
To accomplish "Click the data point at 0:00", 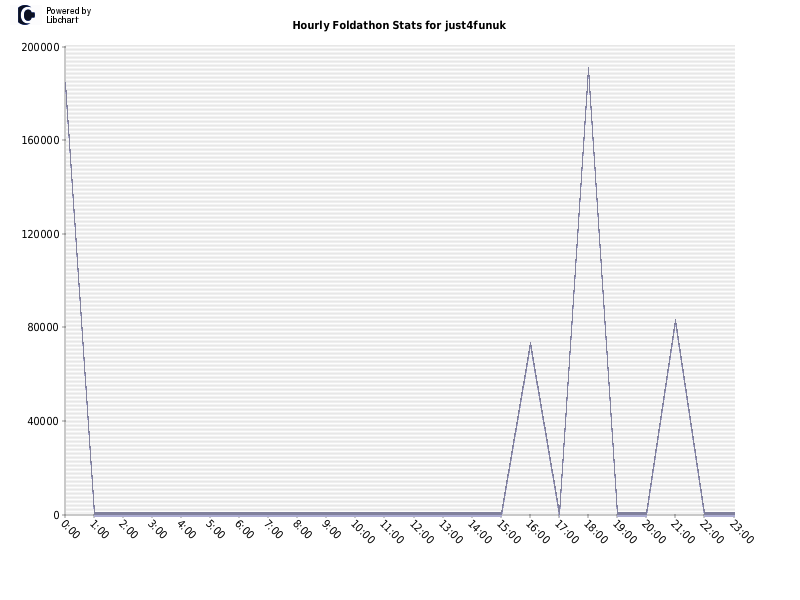I will (x=65, y=83).
